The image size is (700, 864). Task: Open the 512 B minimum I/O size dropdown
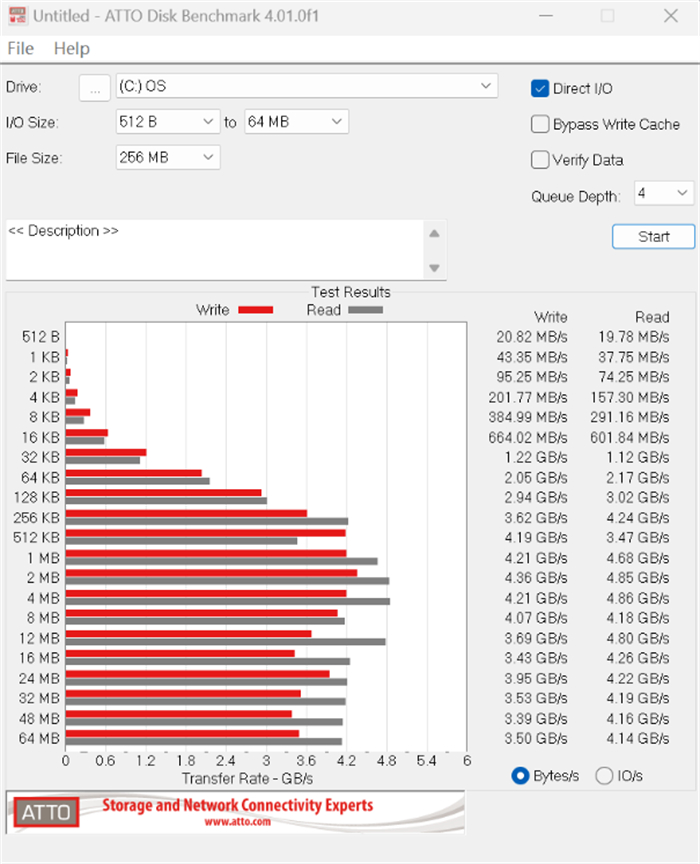168,122
